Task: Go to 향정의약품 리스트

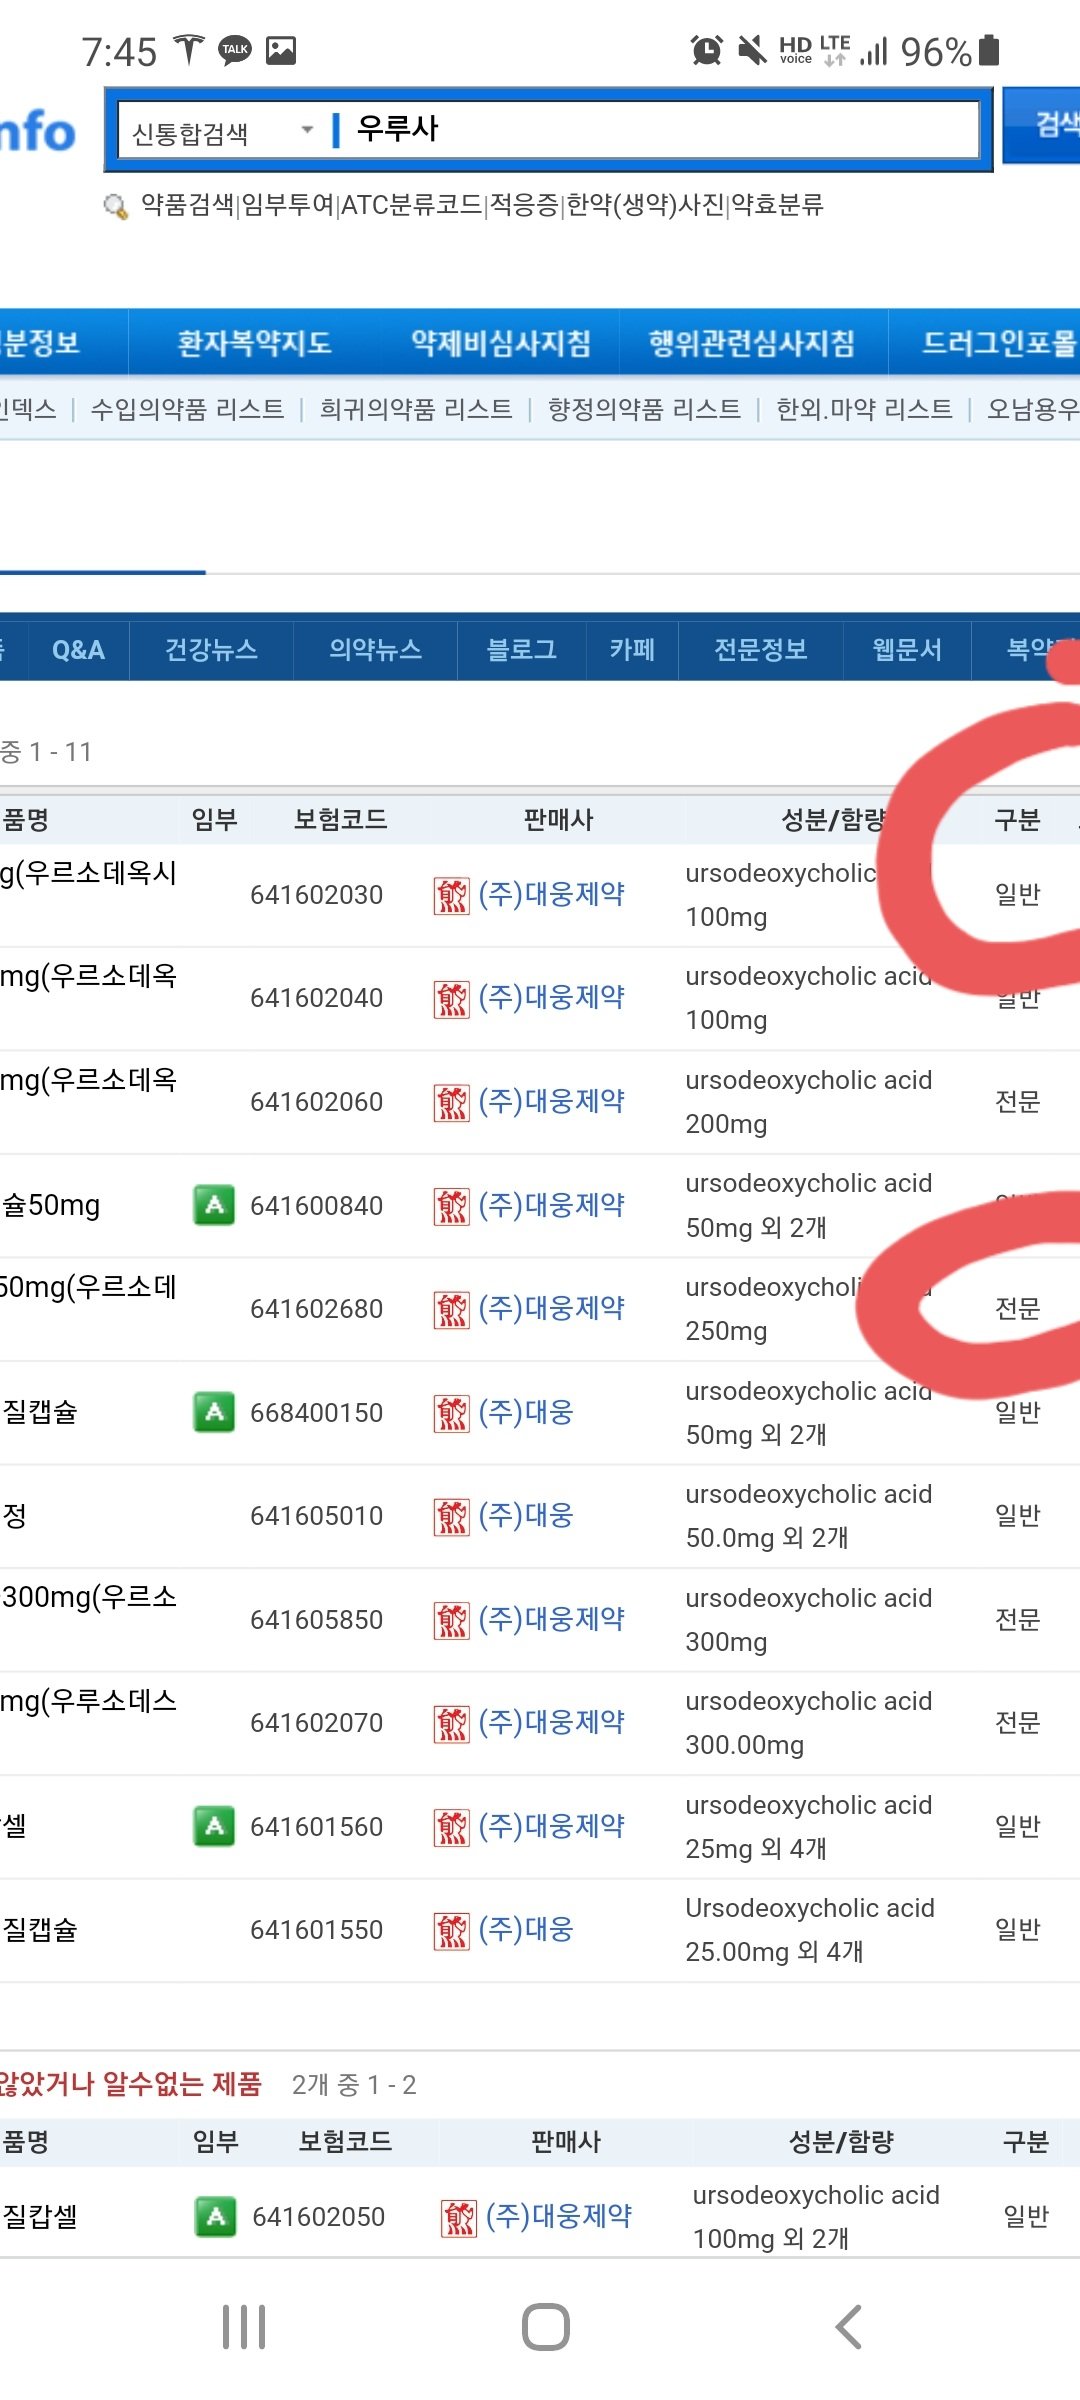Action: point(644,409)
